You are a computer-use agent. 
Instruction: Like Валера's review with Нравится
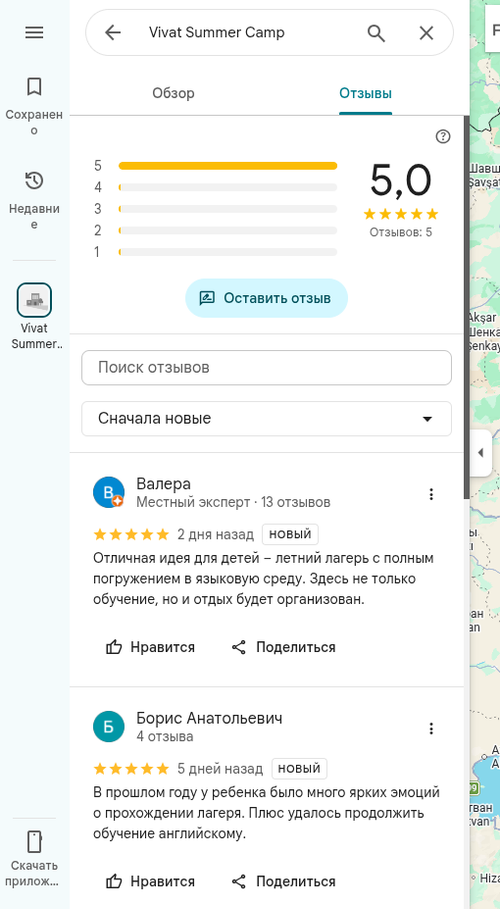pos(151,647)
